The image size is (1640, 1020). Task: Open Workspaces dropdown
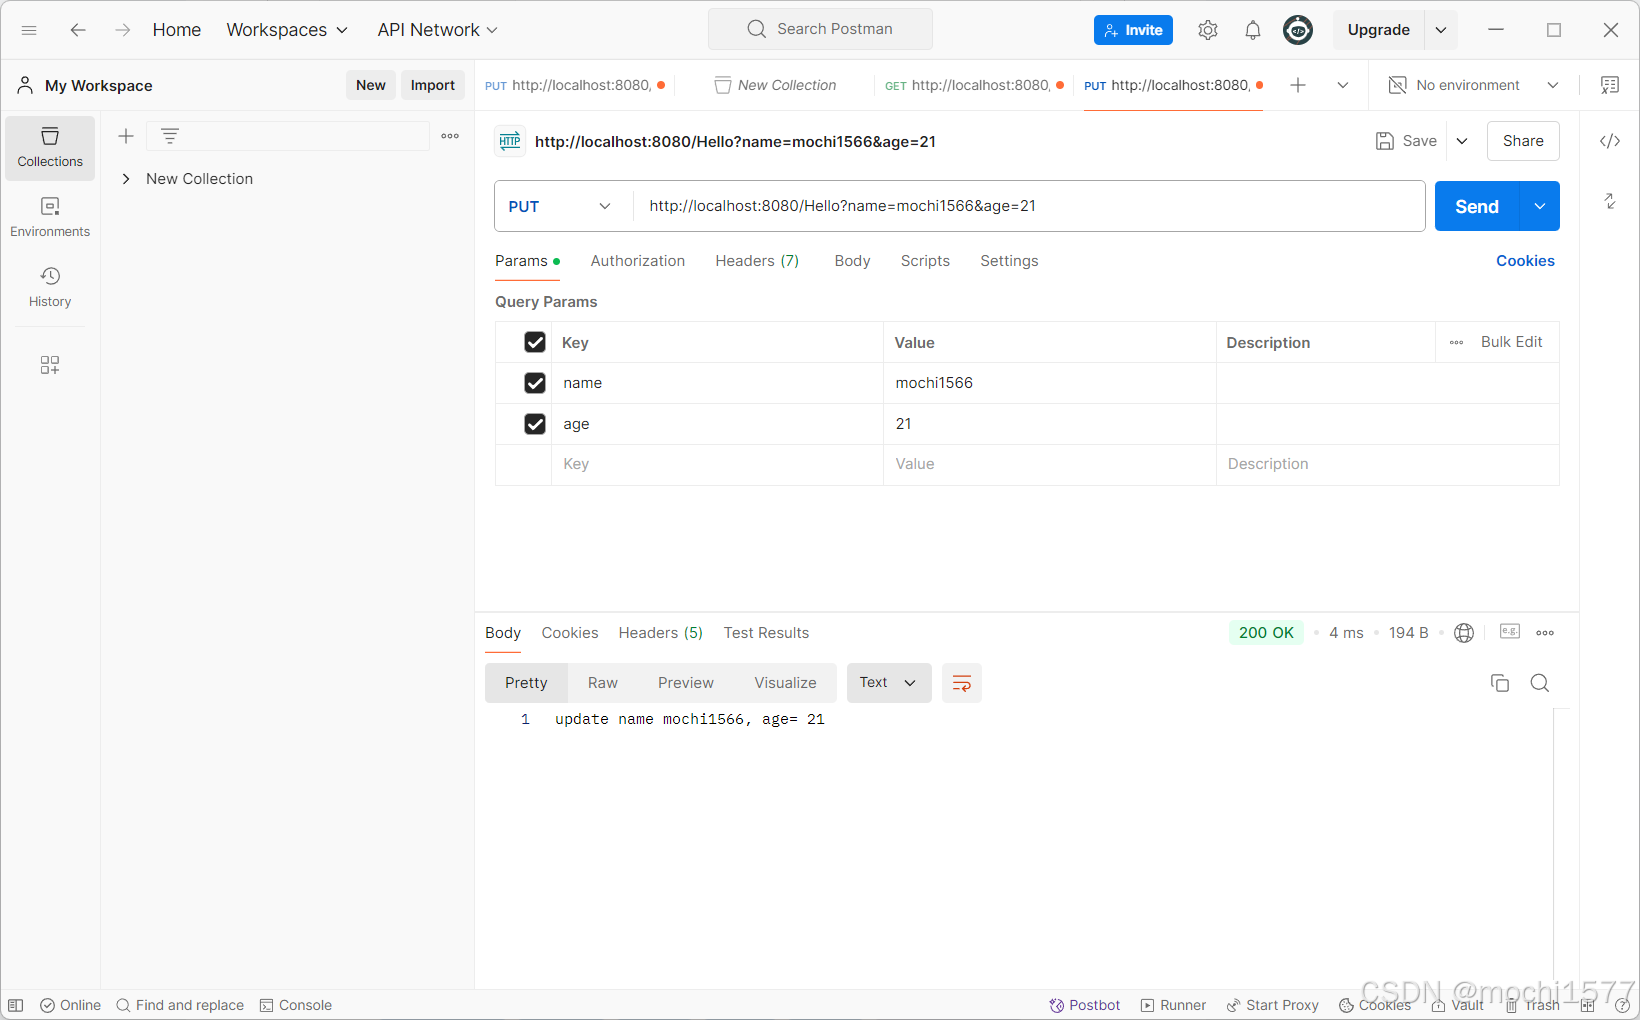tap(287, 30)
